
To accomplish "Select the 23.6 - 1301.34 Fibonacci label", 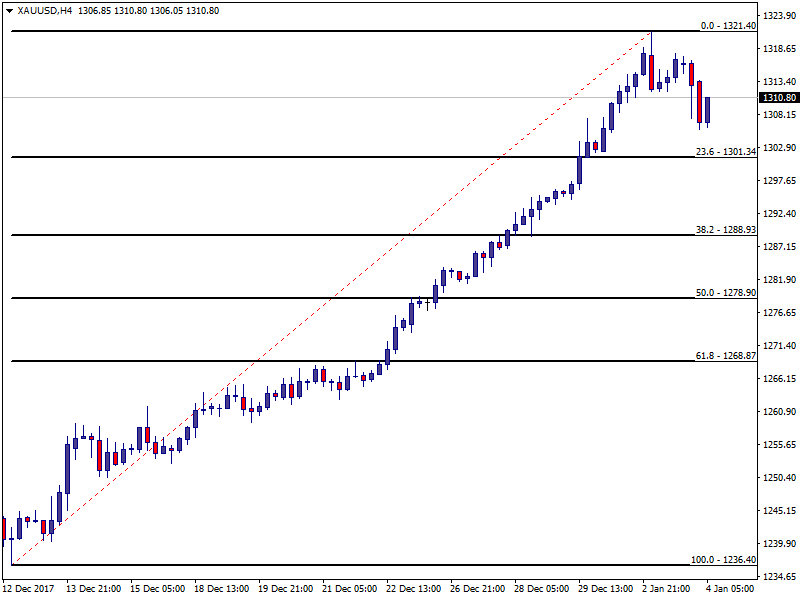I will click(x=723, y=152).
